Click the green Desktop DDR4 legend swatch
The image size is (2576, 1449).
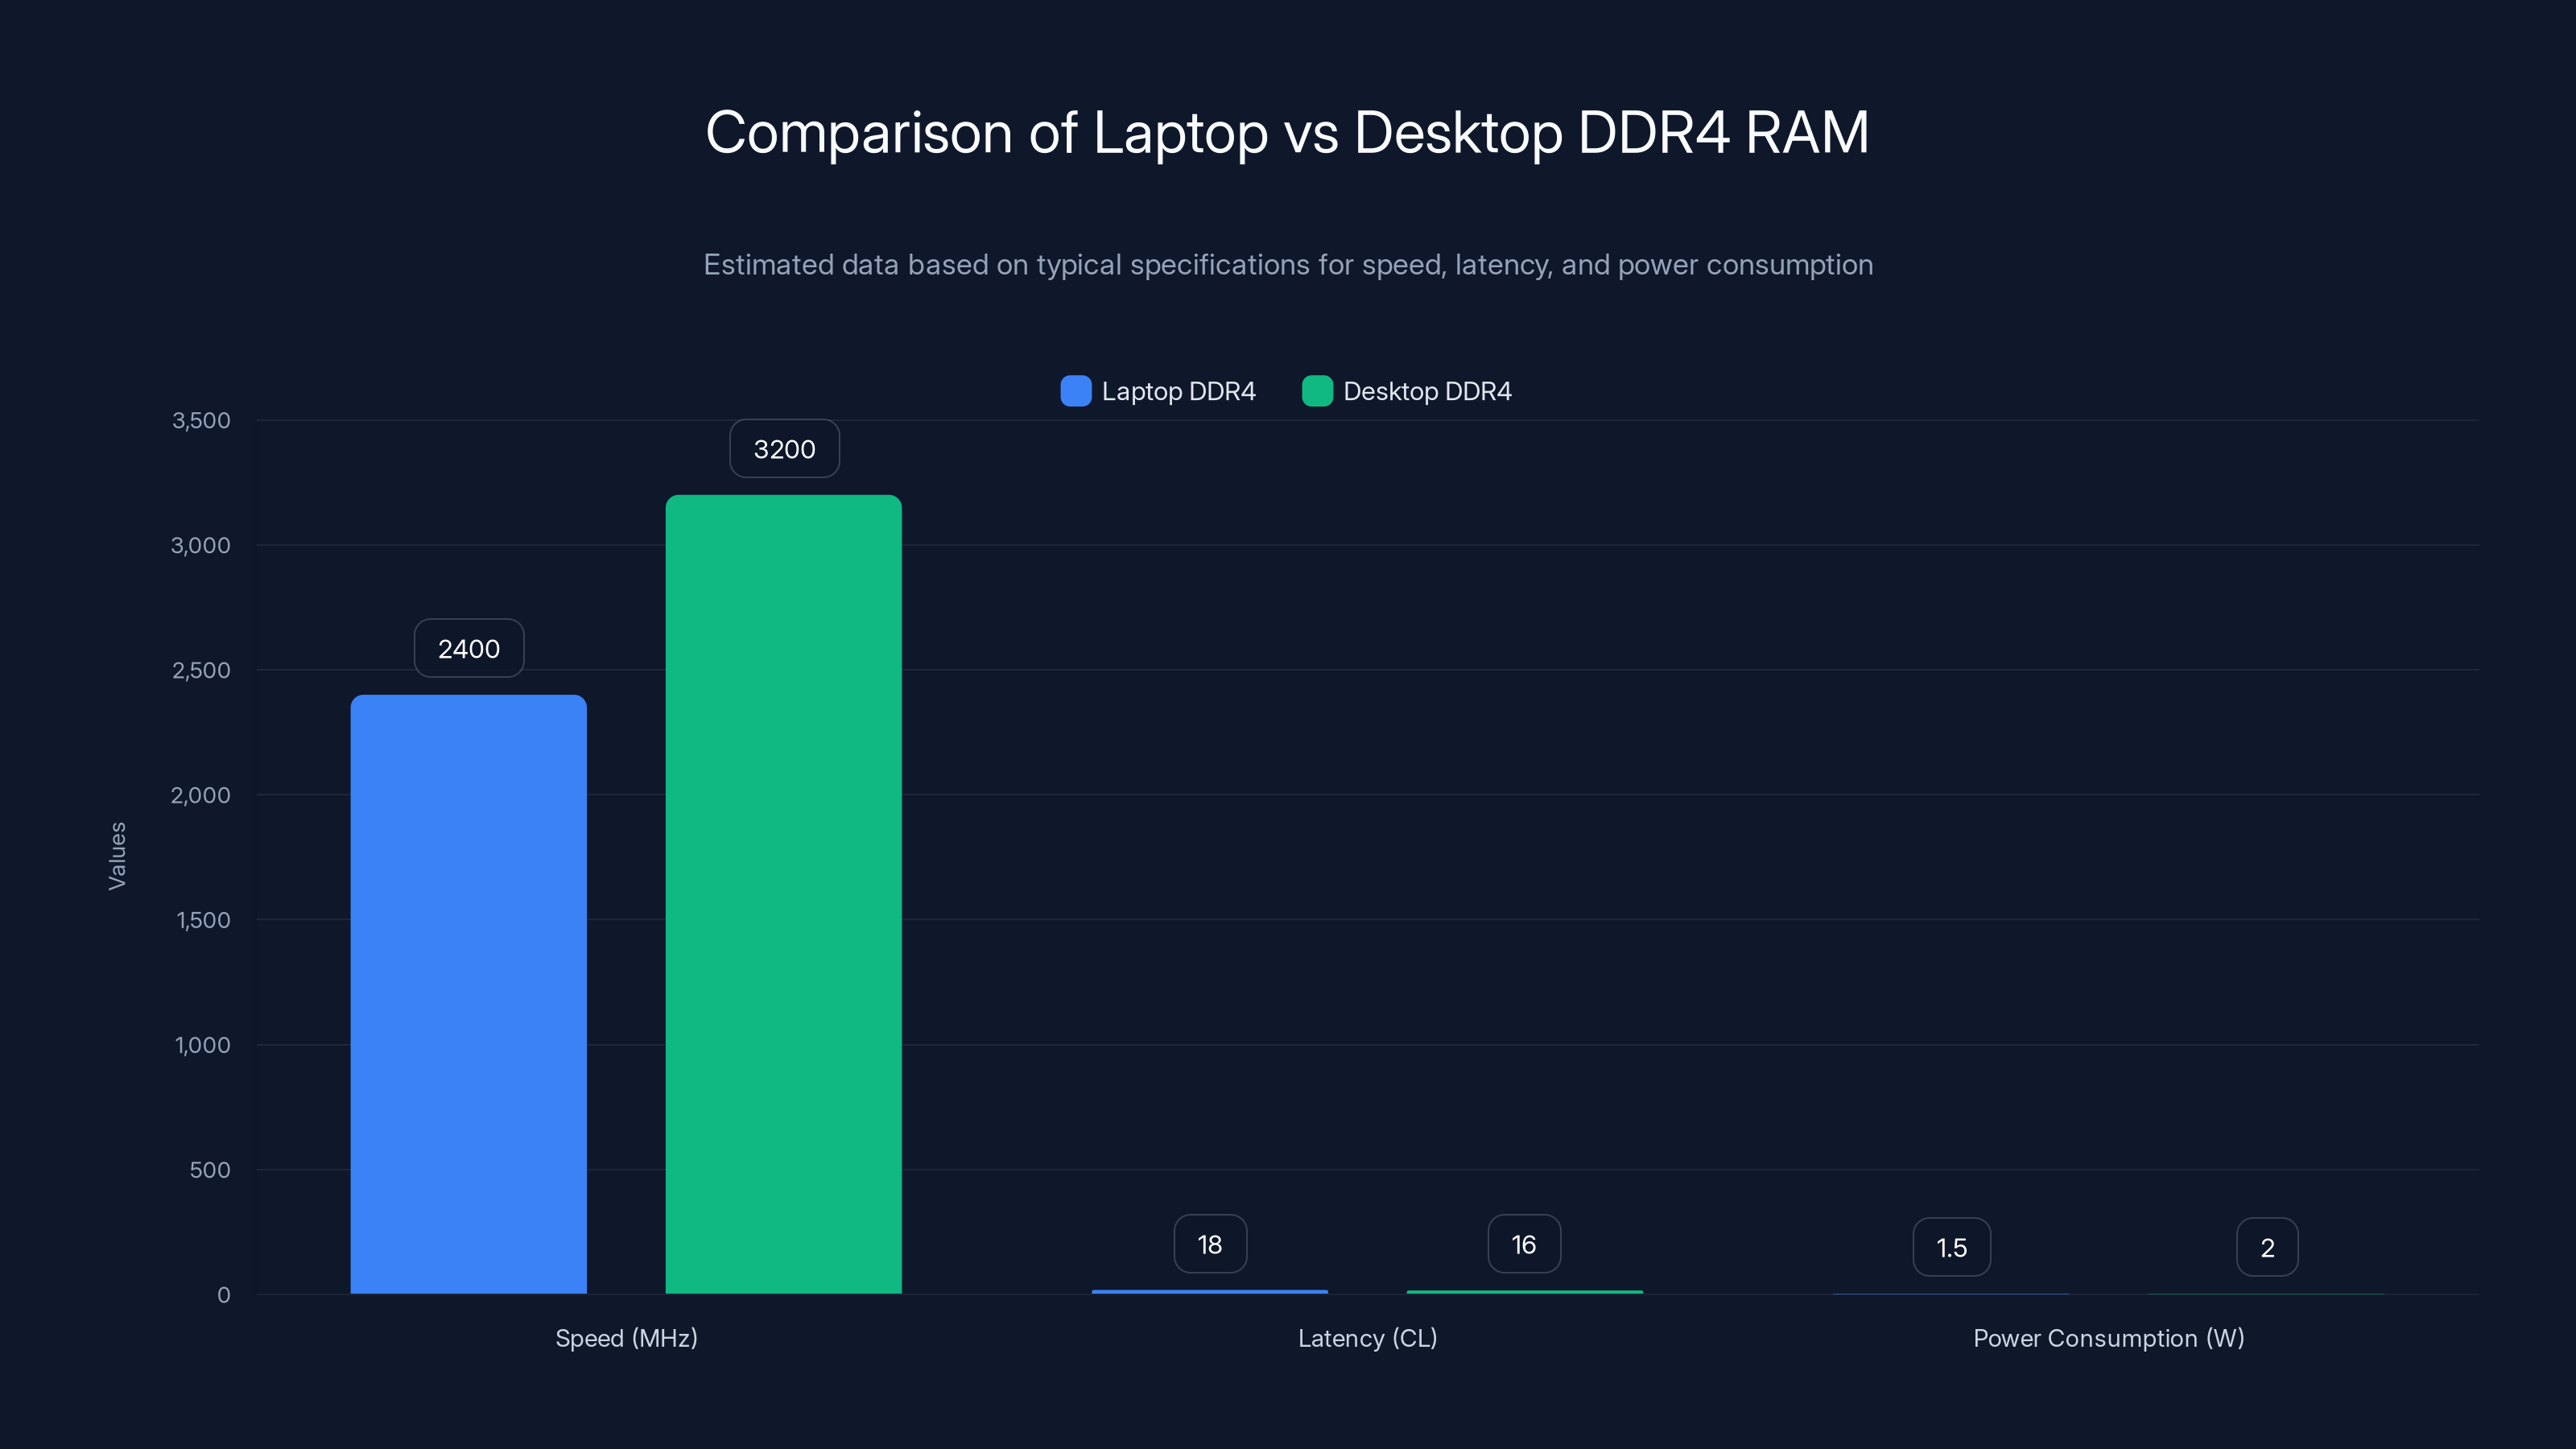[1317, 391]
